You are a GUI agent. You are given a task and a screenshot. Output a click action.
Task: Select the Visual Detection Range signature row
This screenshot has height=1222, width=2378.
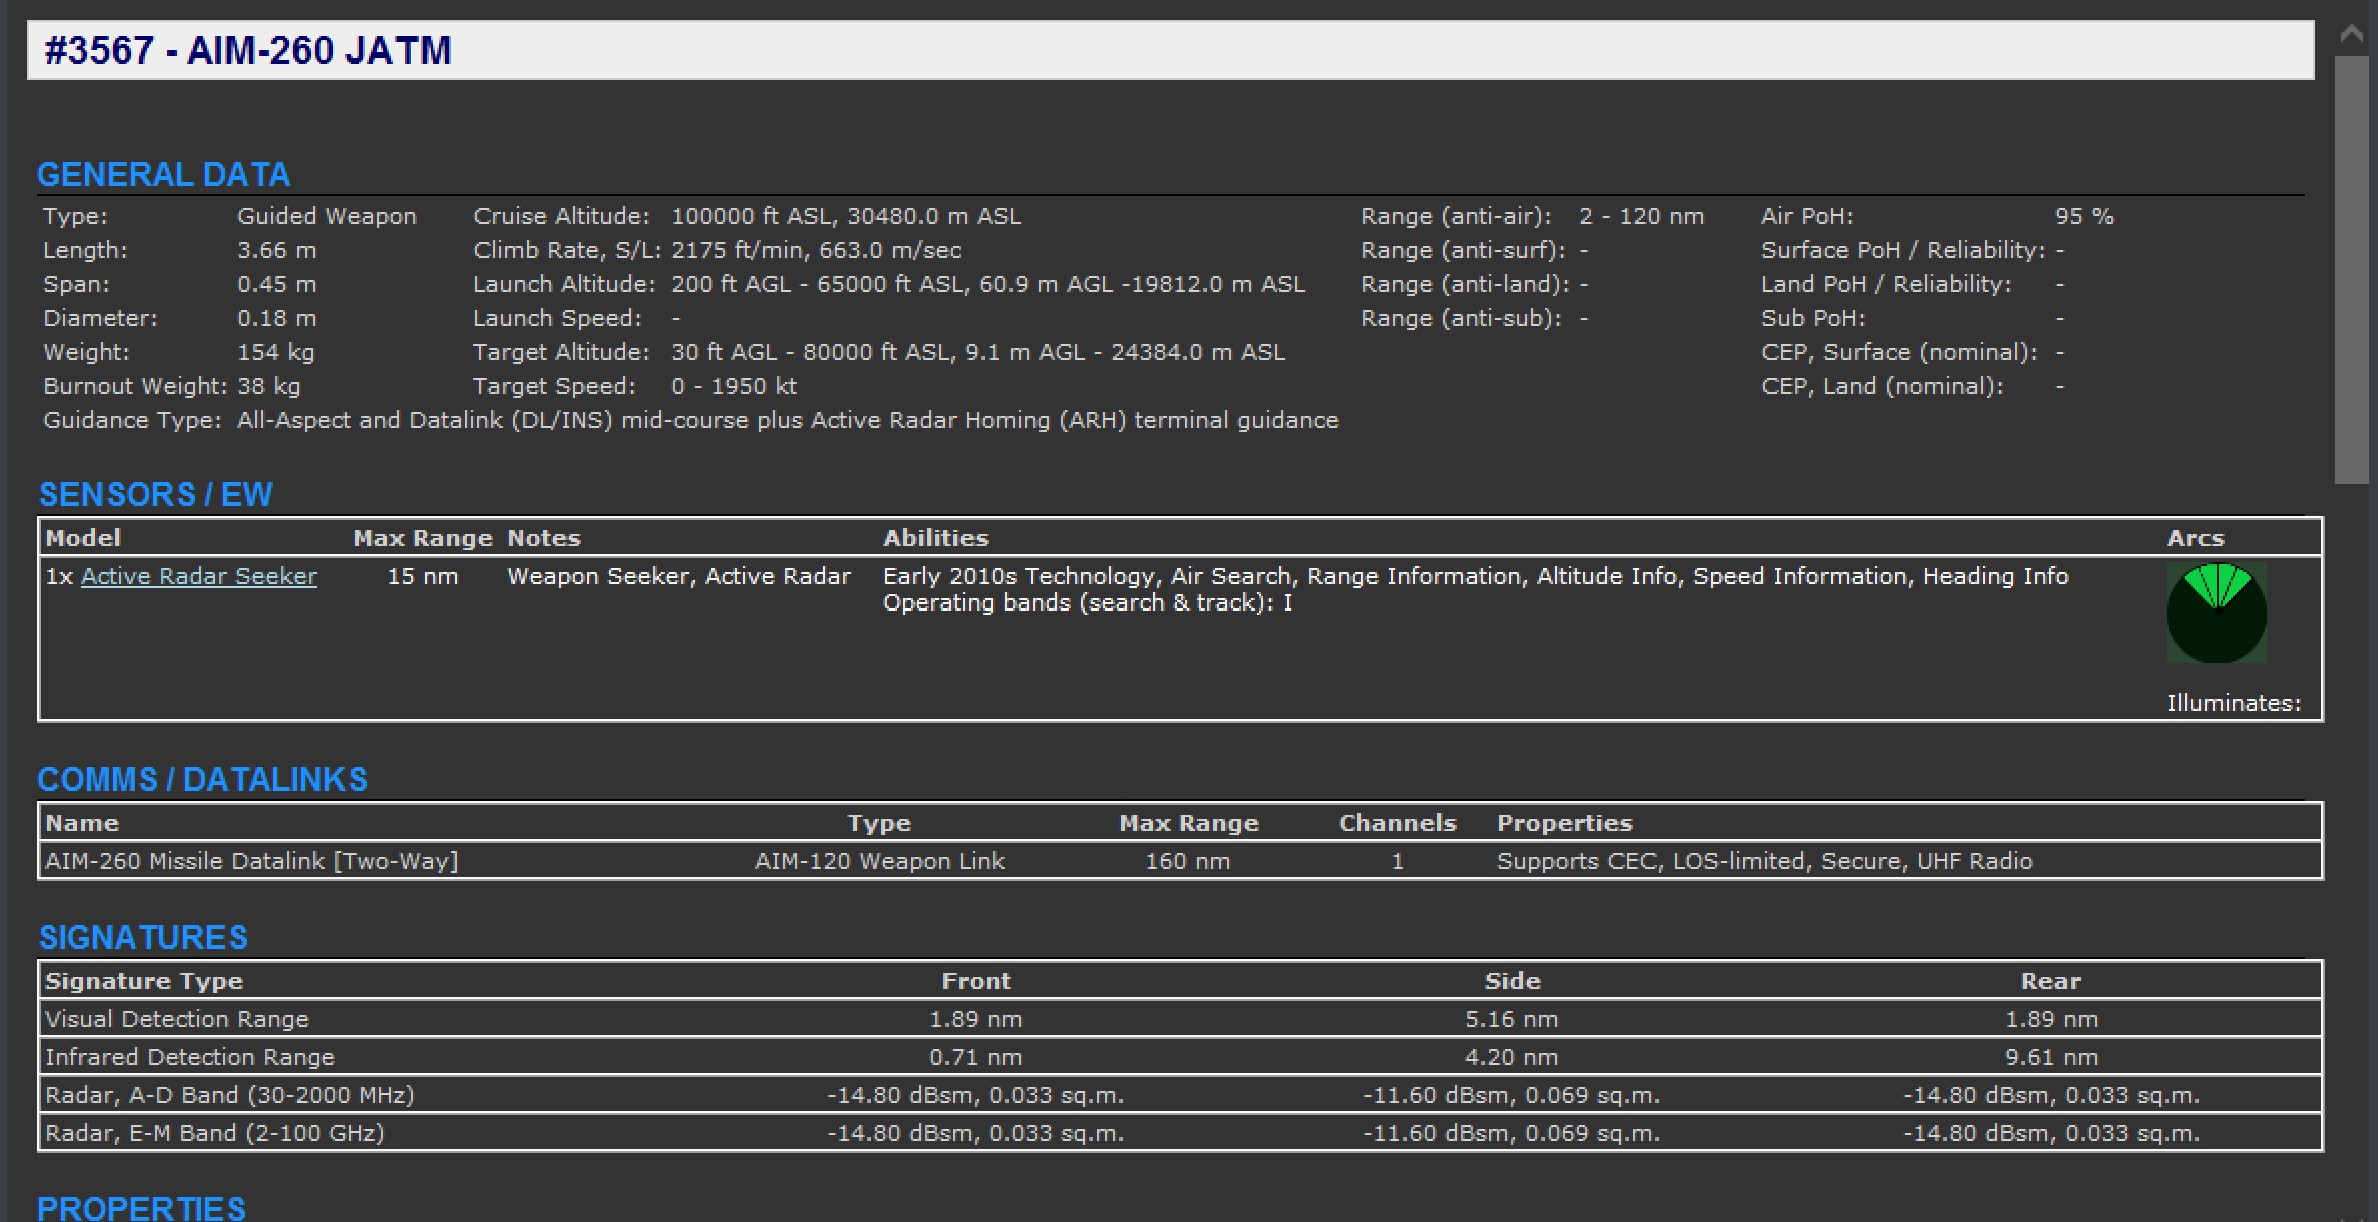[x=176, y=1018]
